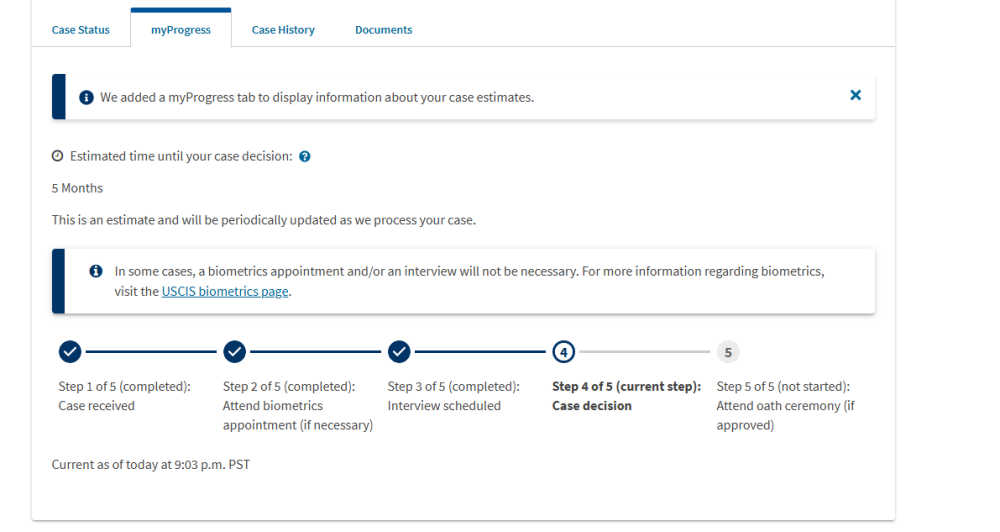The width and height of the screenshot is (1000, 532).
Task: Open the Documents tab
Action: 384,30
